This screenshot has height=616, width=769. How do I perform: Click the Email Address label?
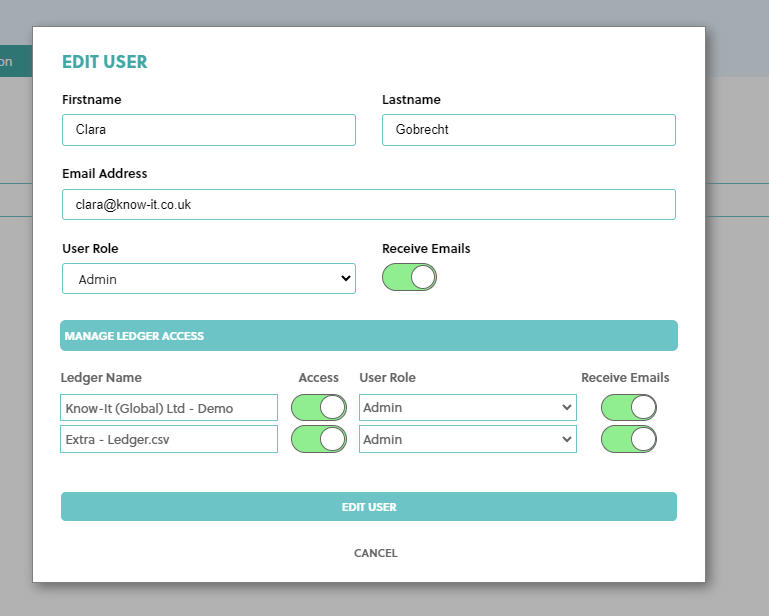[x=104, y=174]
